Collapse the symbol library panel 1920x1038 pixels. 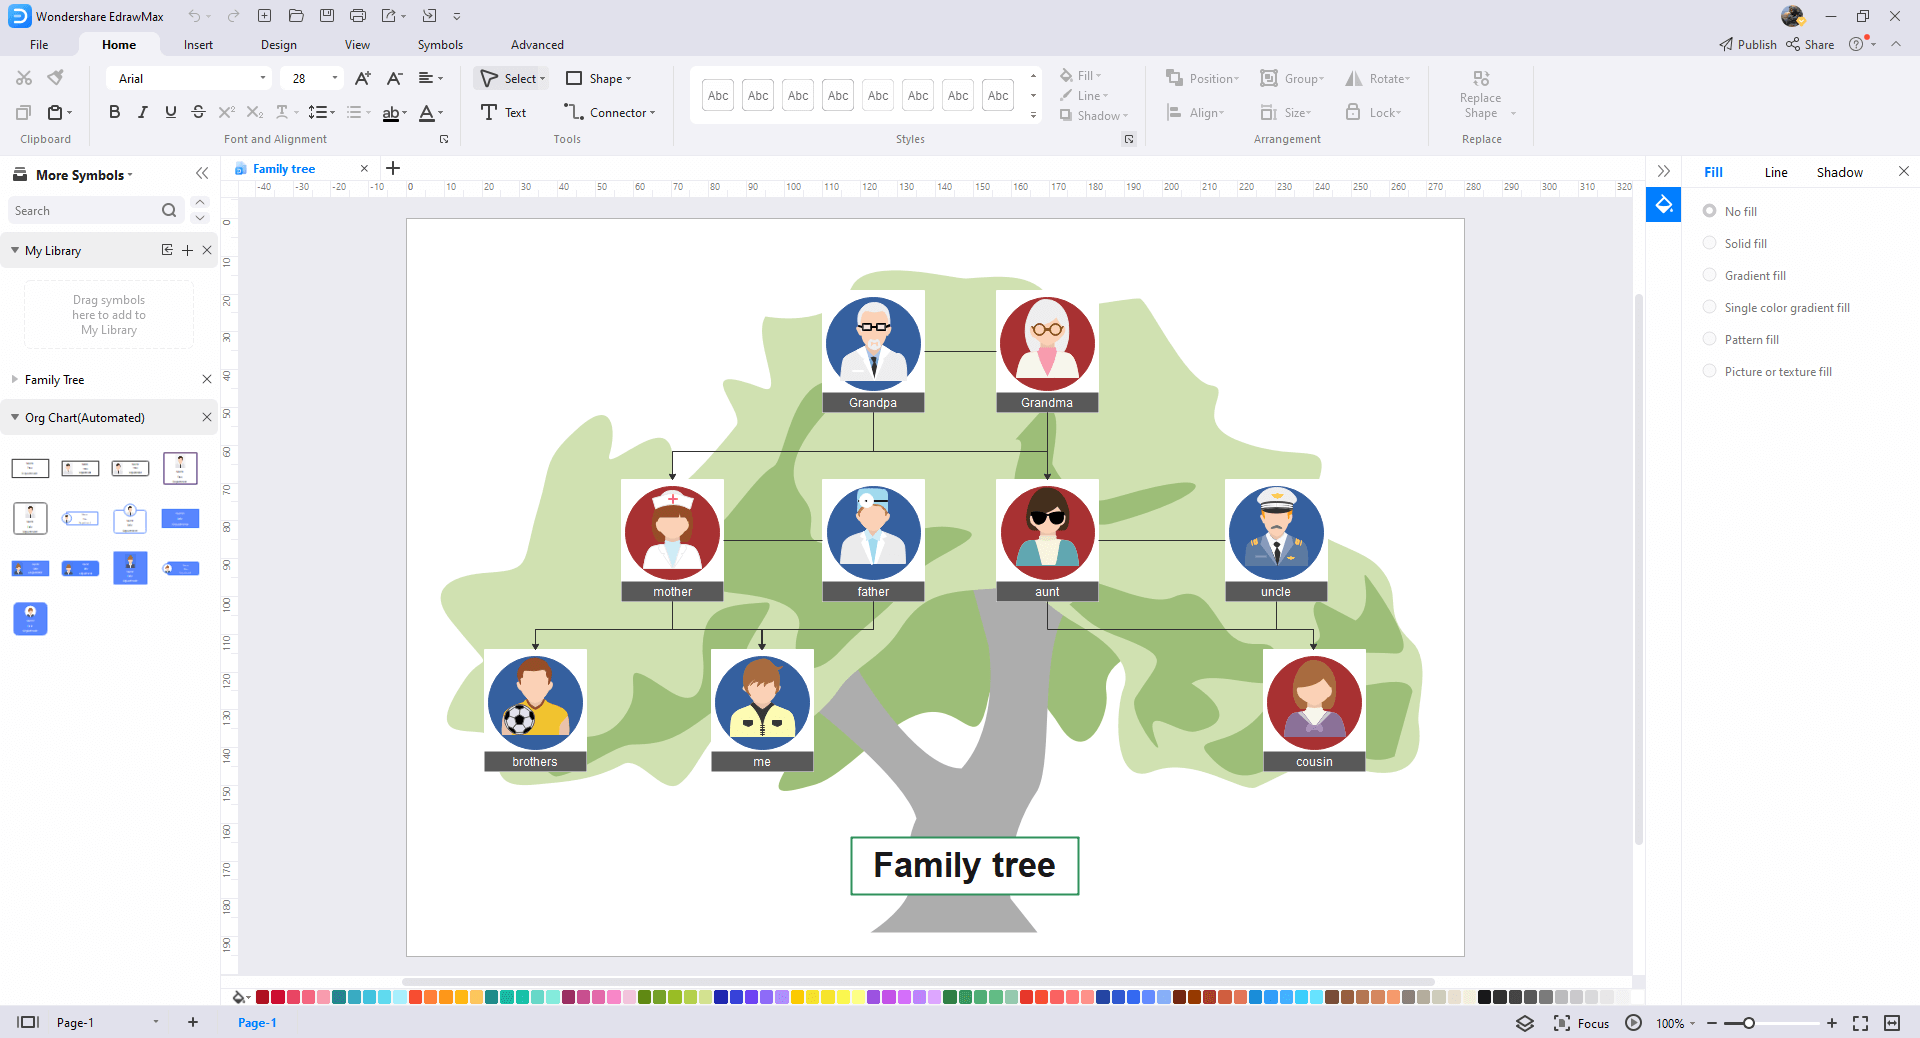[x=202, y=174]
